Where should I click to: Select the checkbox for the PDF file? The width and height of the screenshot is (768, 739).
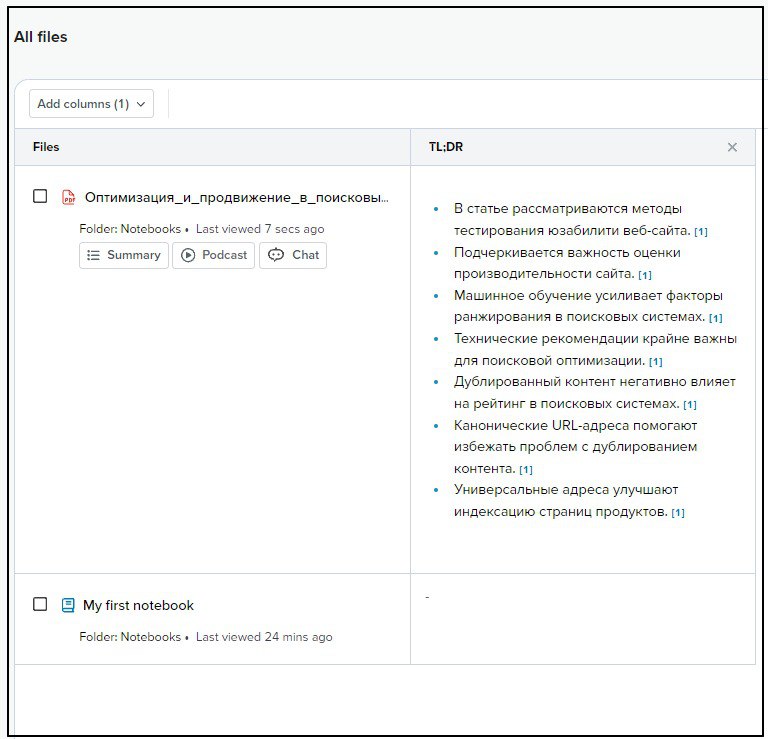pyautogui.click(x=40, y=196)
